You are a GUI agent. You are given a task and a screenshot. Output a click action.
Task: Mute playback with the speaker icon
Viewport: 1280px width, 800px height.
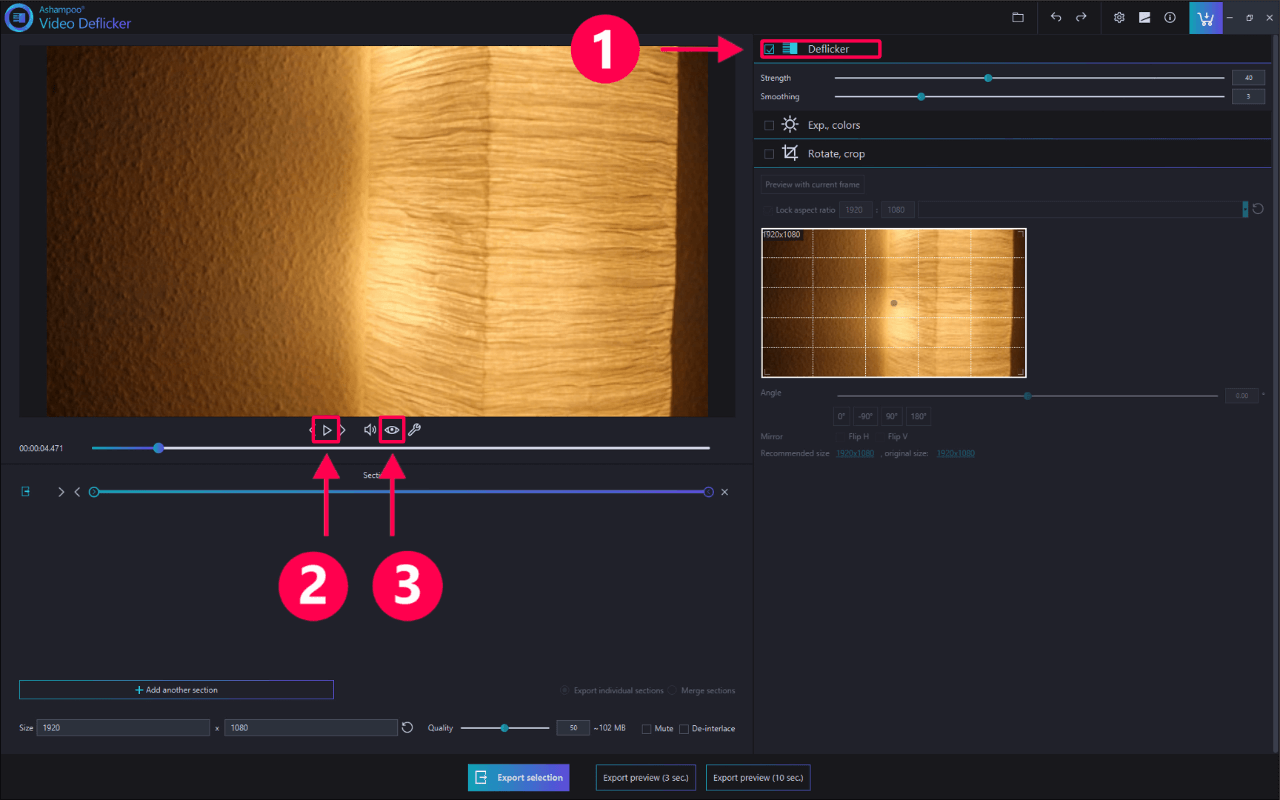point(369,430)
